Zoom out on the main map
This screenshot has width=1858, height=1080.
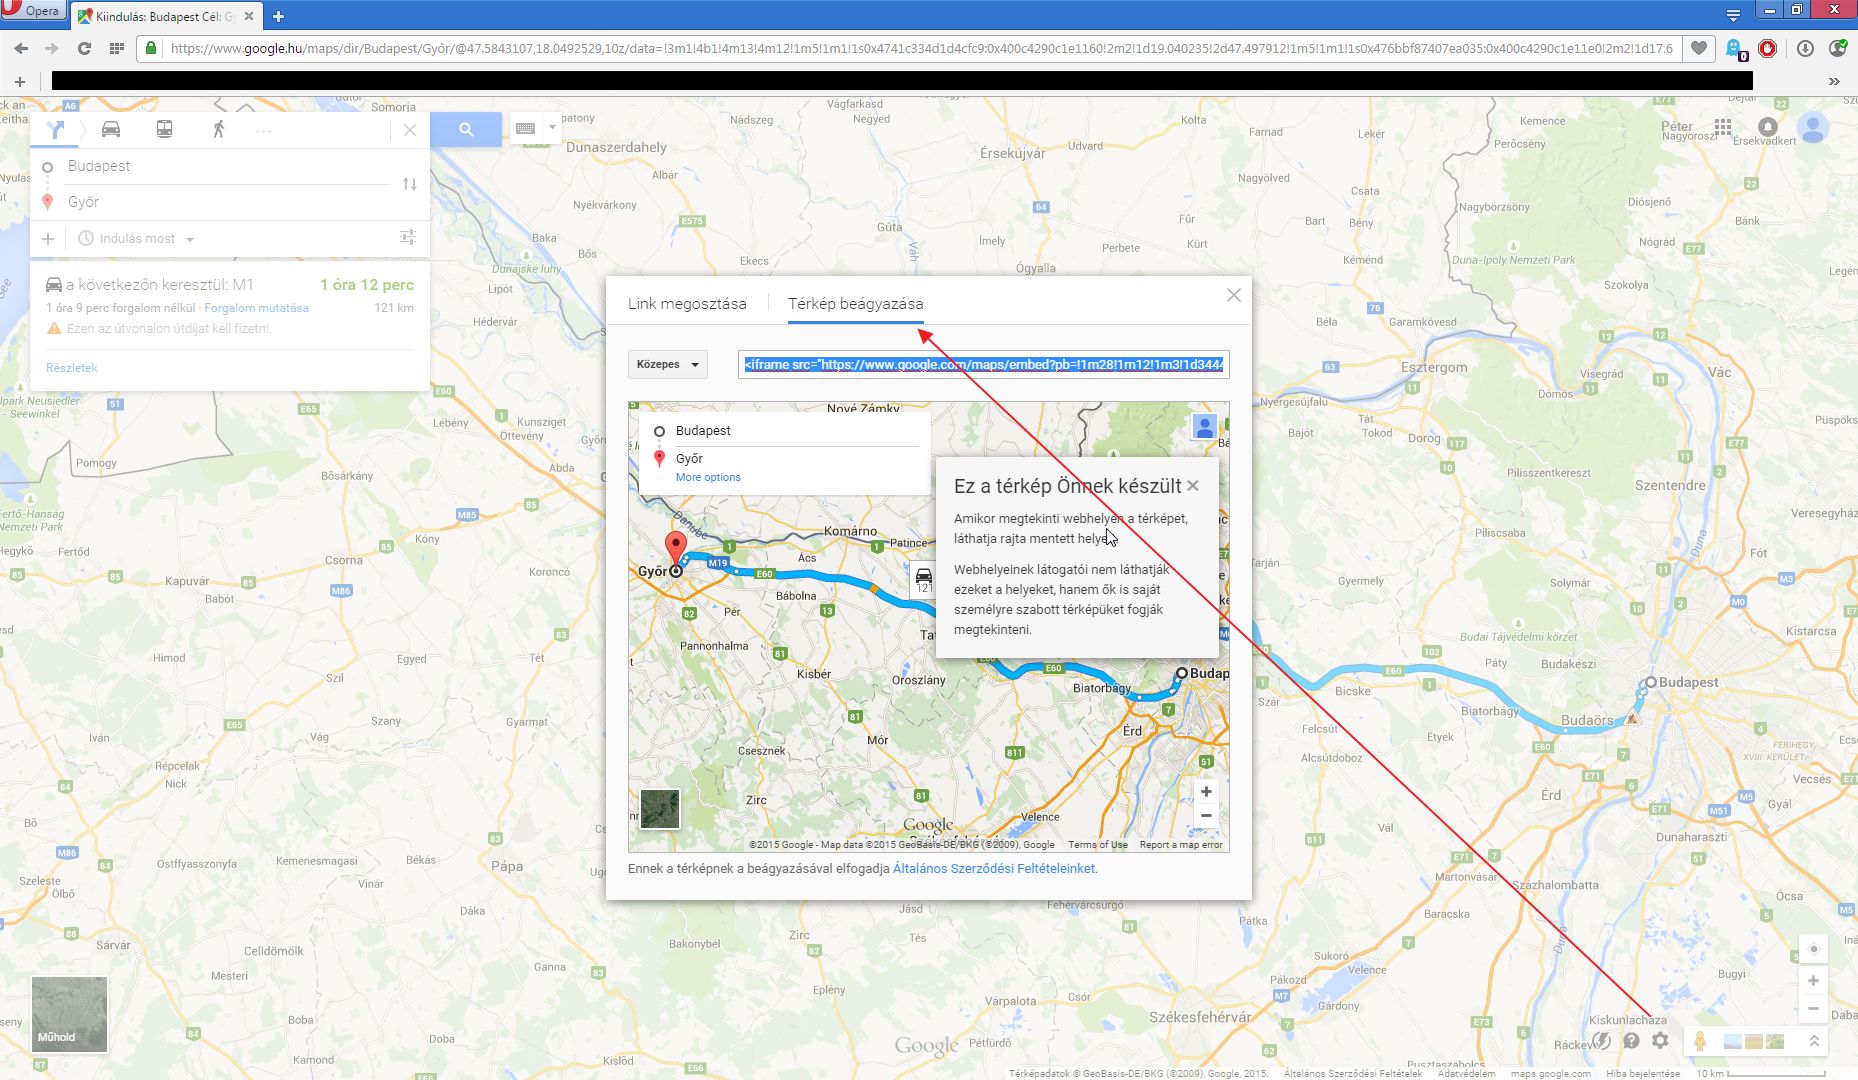[1813, 1009]
